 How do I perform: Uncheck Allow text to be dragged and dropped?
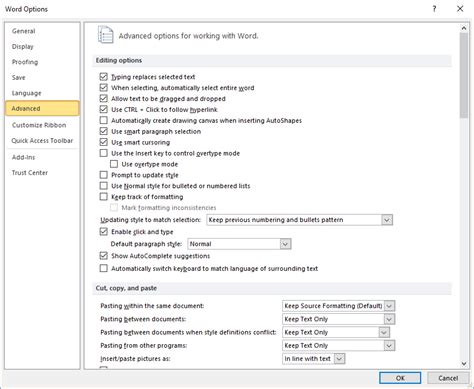click(x=104, y=99)
